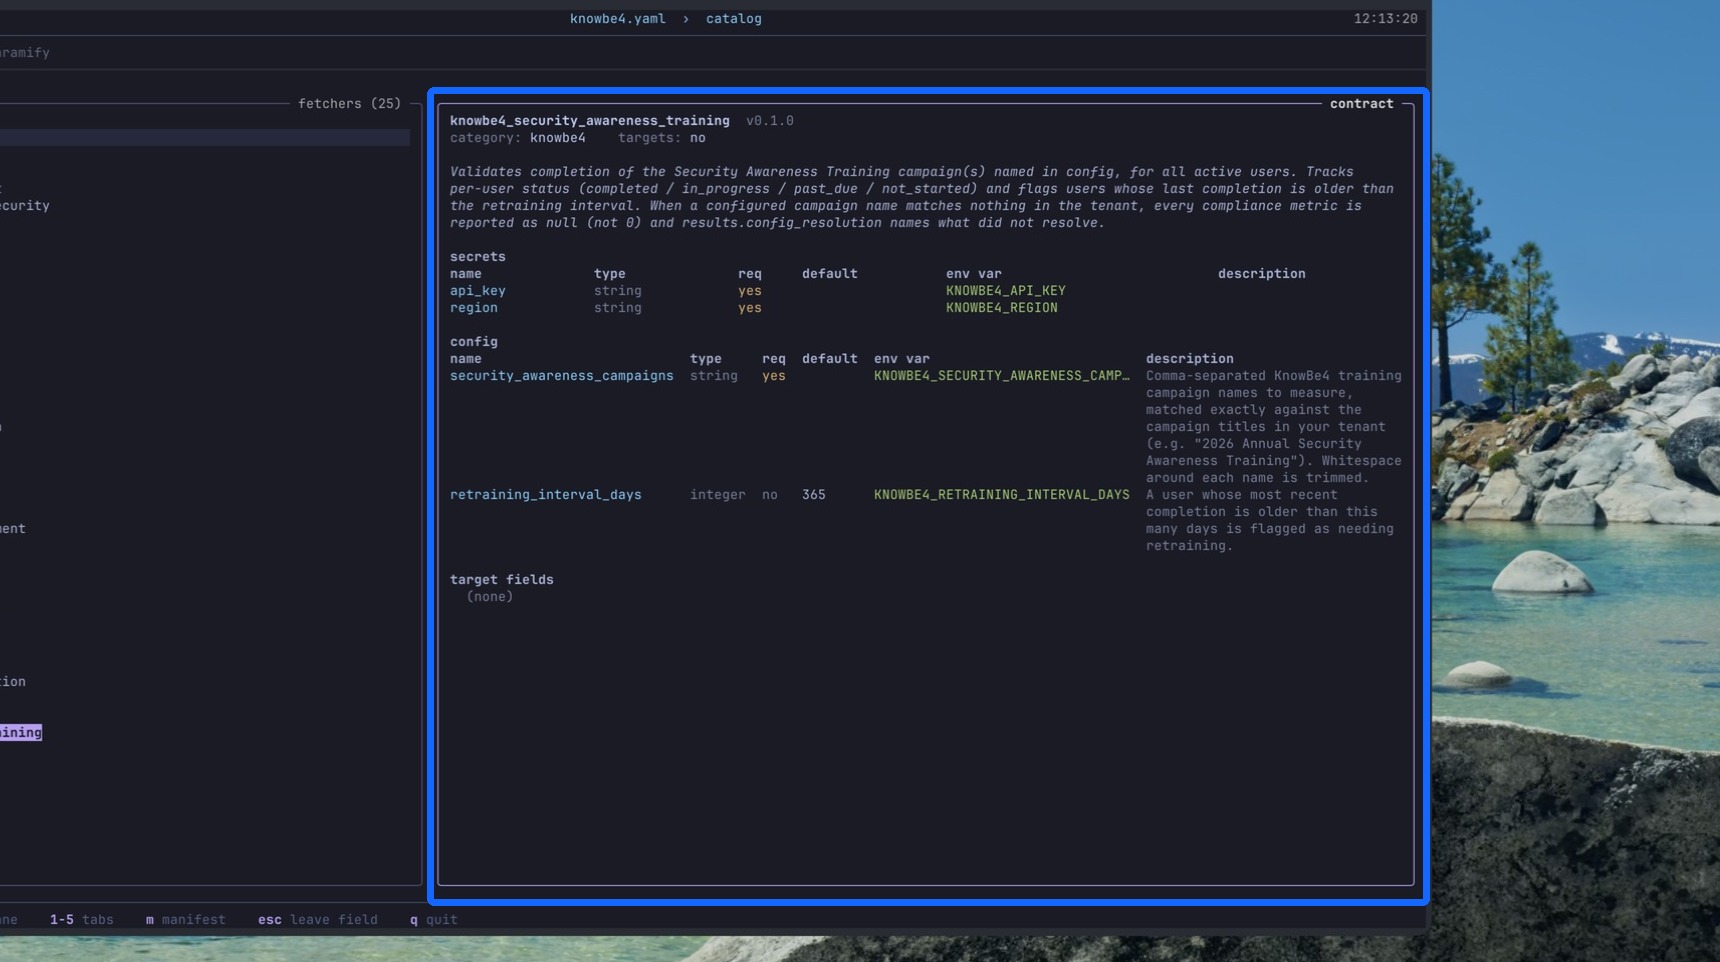
Task: Click the m manifest shortcut hint
Action: [x=185, y=920]
